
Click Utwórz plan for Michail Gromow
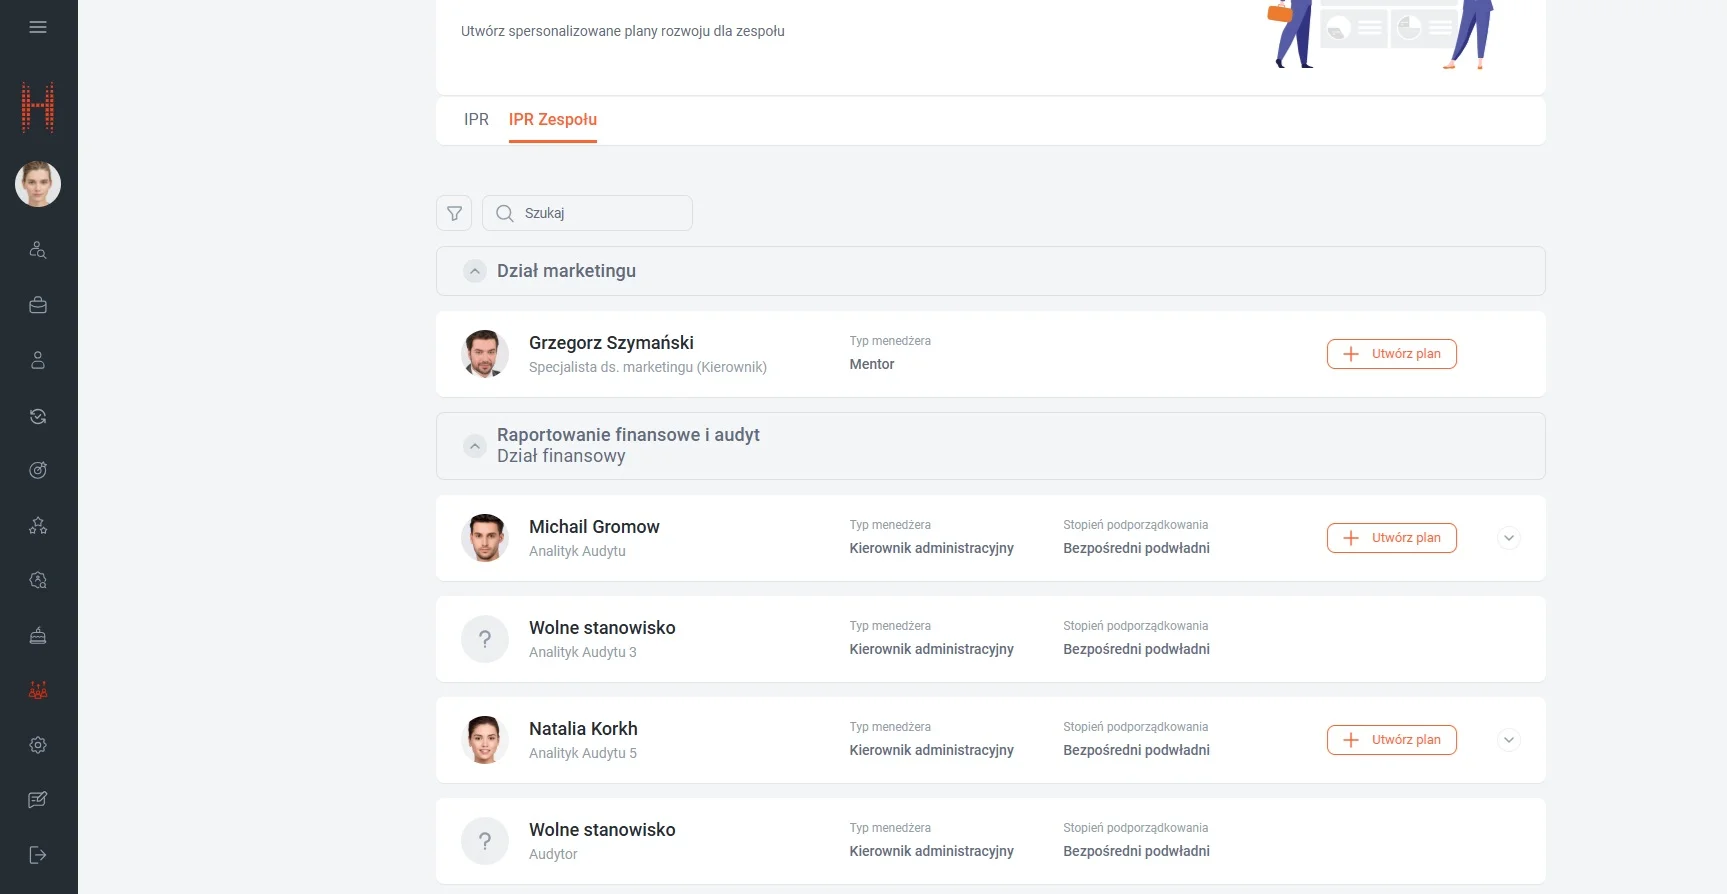1391,538
